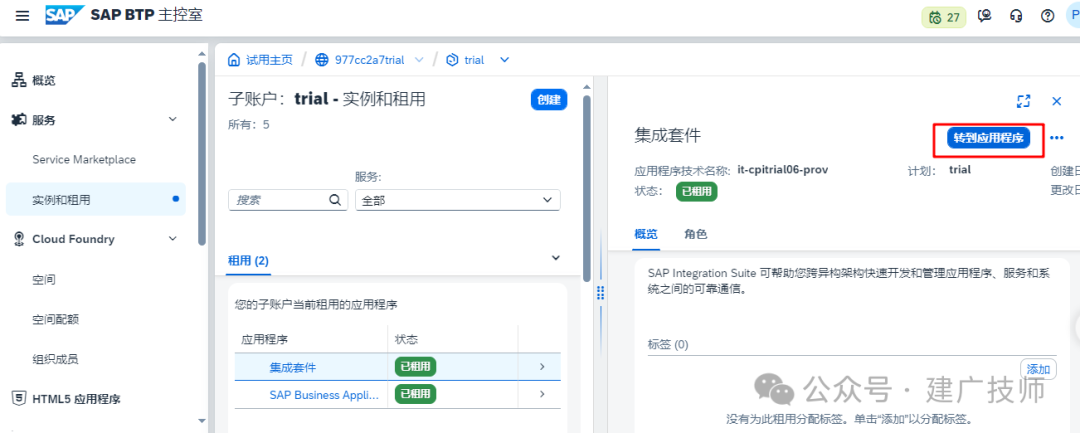The height and width of the screenshot is (433, 1080).
Task: Click the HTML5 应用程序 sidebar icon
Action: click(x=19, y=398)
